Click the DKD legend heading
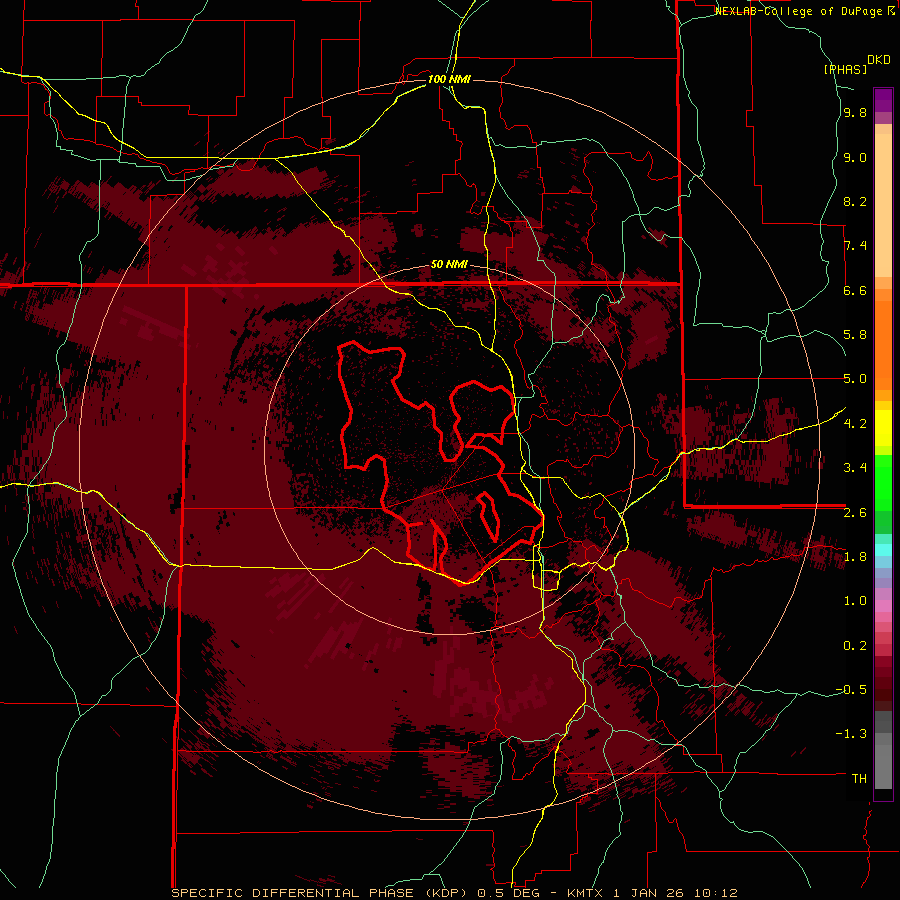This screenshot has height=900, width=900. (x=879, y=60)
